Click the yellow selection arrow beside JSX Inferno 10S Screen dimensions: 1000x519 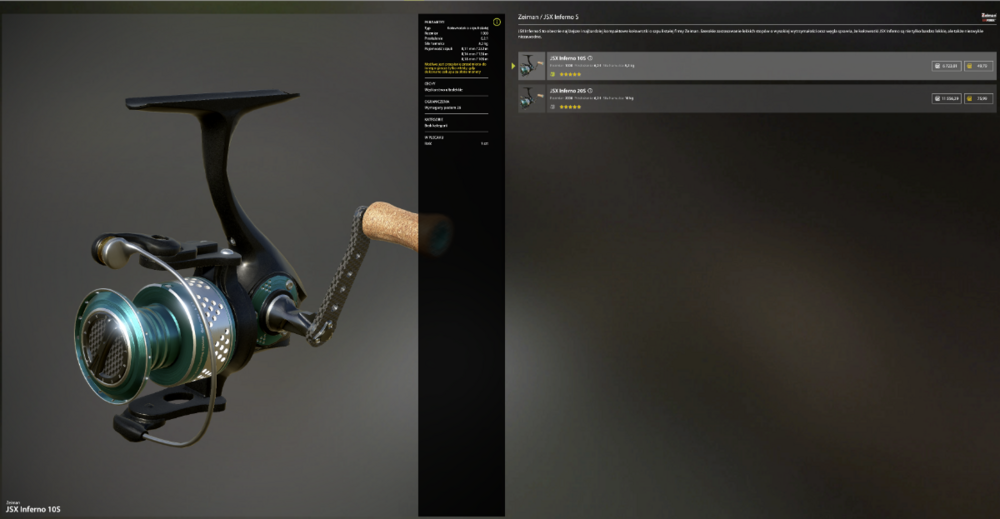[x=513, y=66]
